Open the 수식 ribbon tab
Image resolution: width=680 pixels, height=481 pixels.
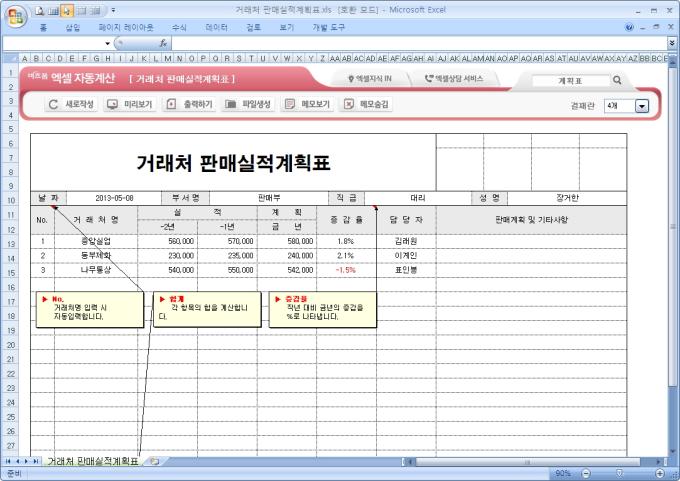[179, 27]
